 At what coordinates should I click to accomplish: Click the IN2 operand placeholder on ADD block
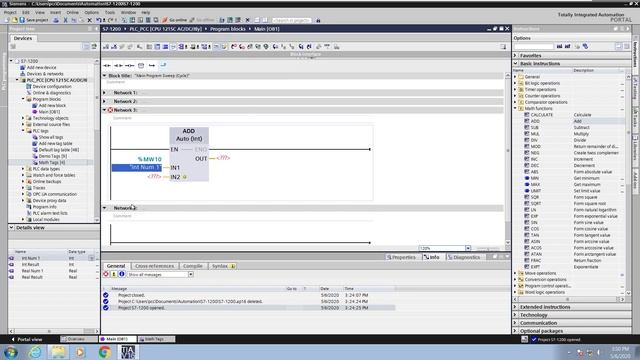pyautogui.click(x=154, y=176)
